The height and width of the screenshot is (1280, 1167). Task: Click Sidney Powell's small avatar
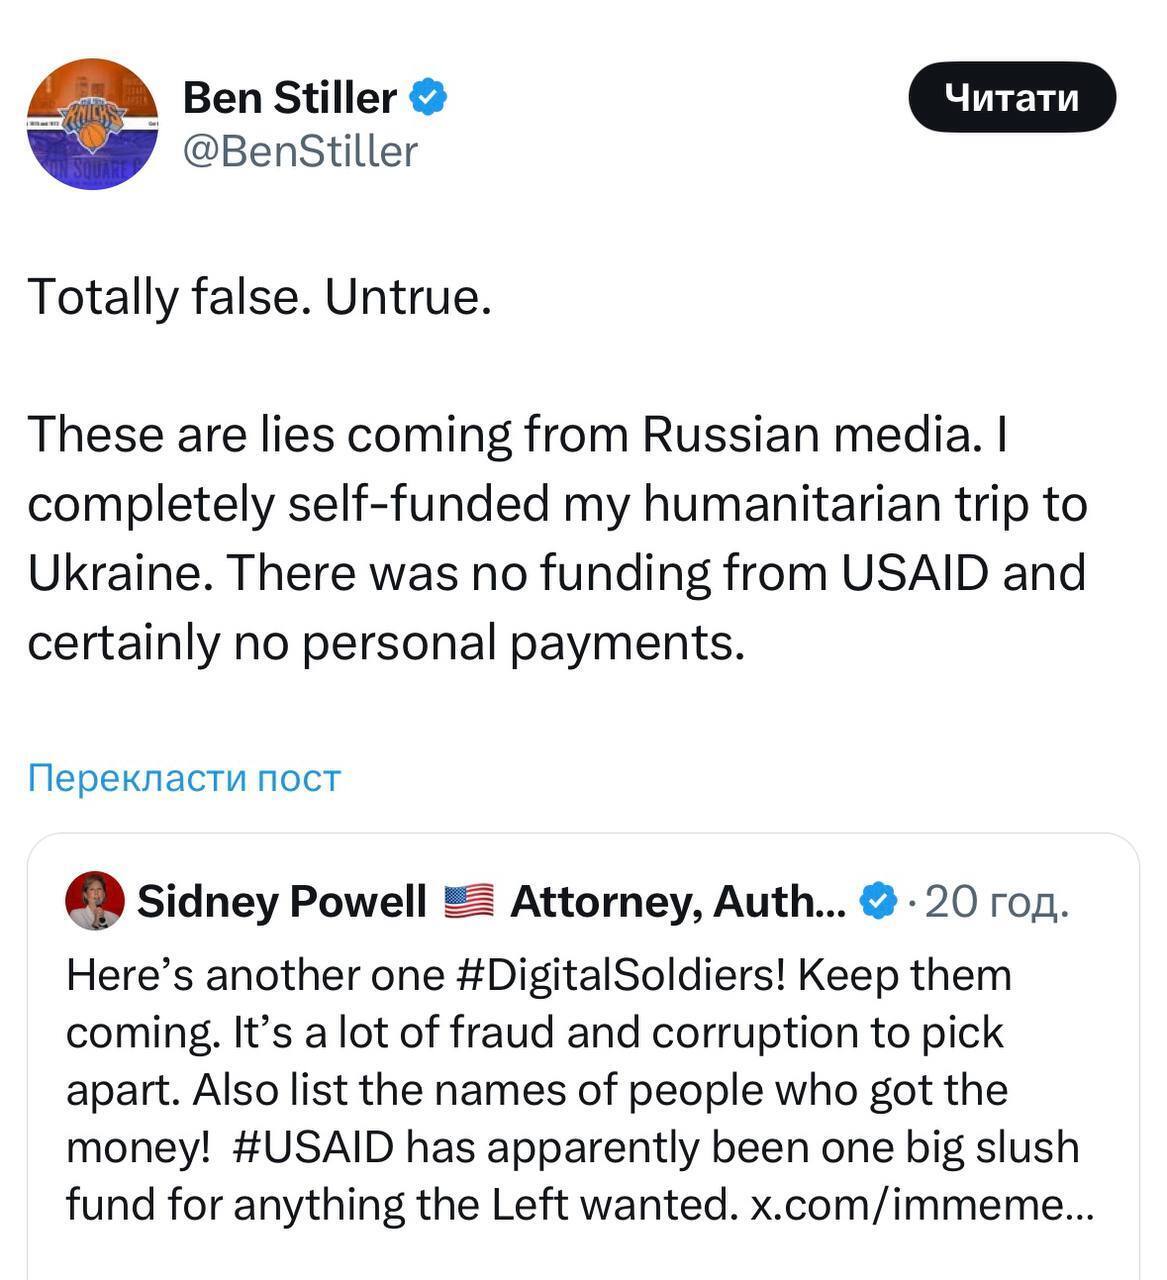(x=94, y=900)
